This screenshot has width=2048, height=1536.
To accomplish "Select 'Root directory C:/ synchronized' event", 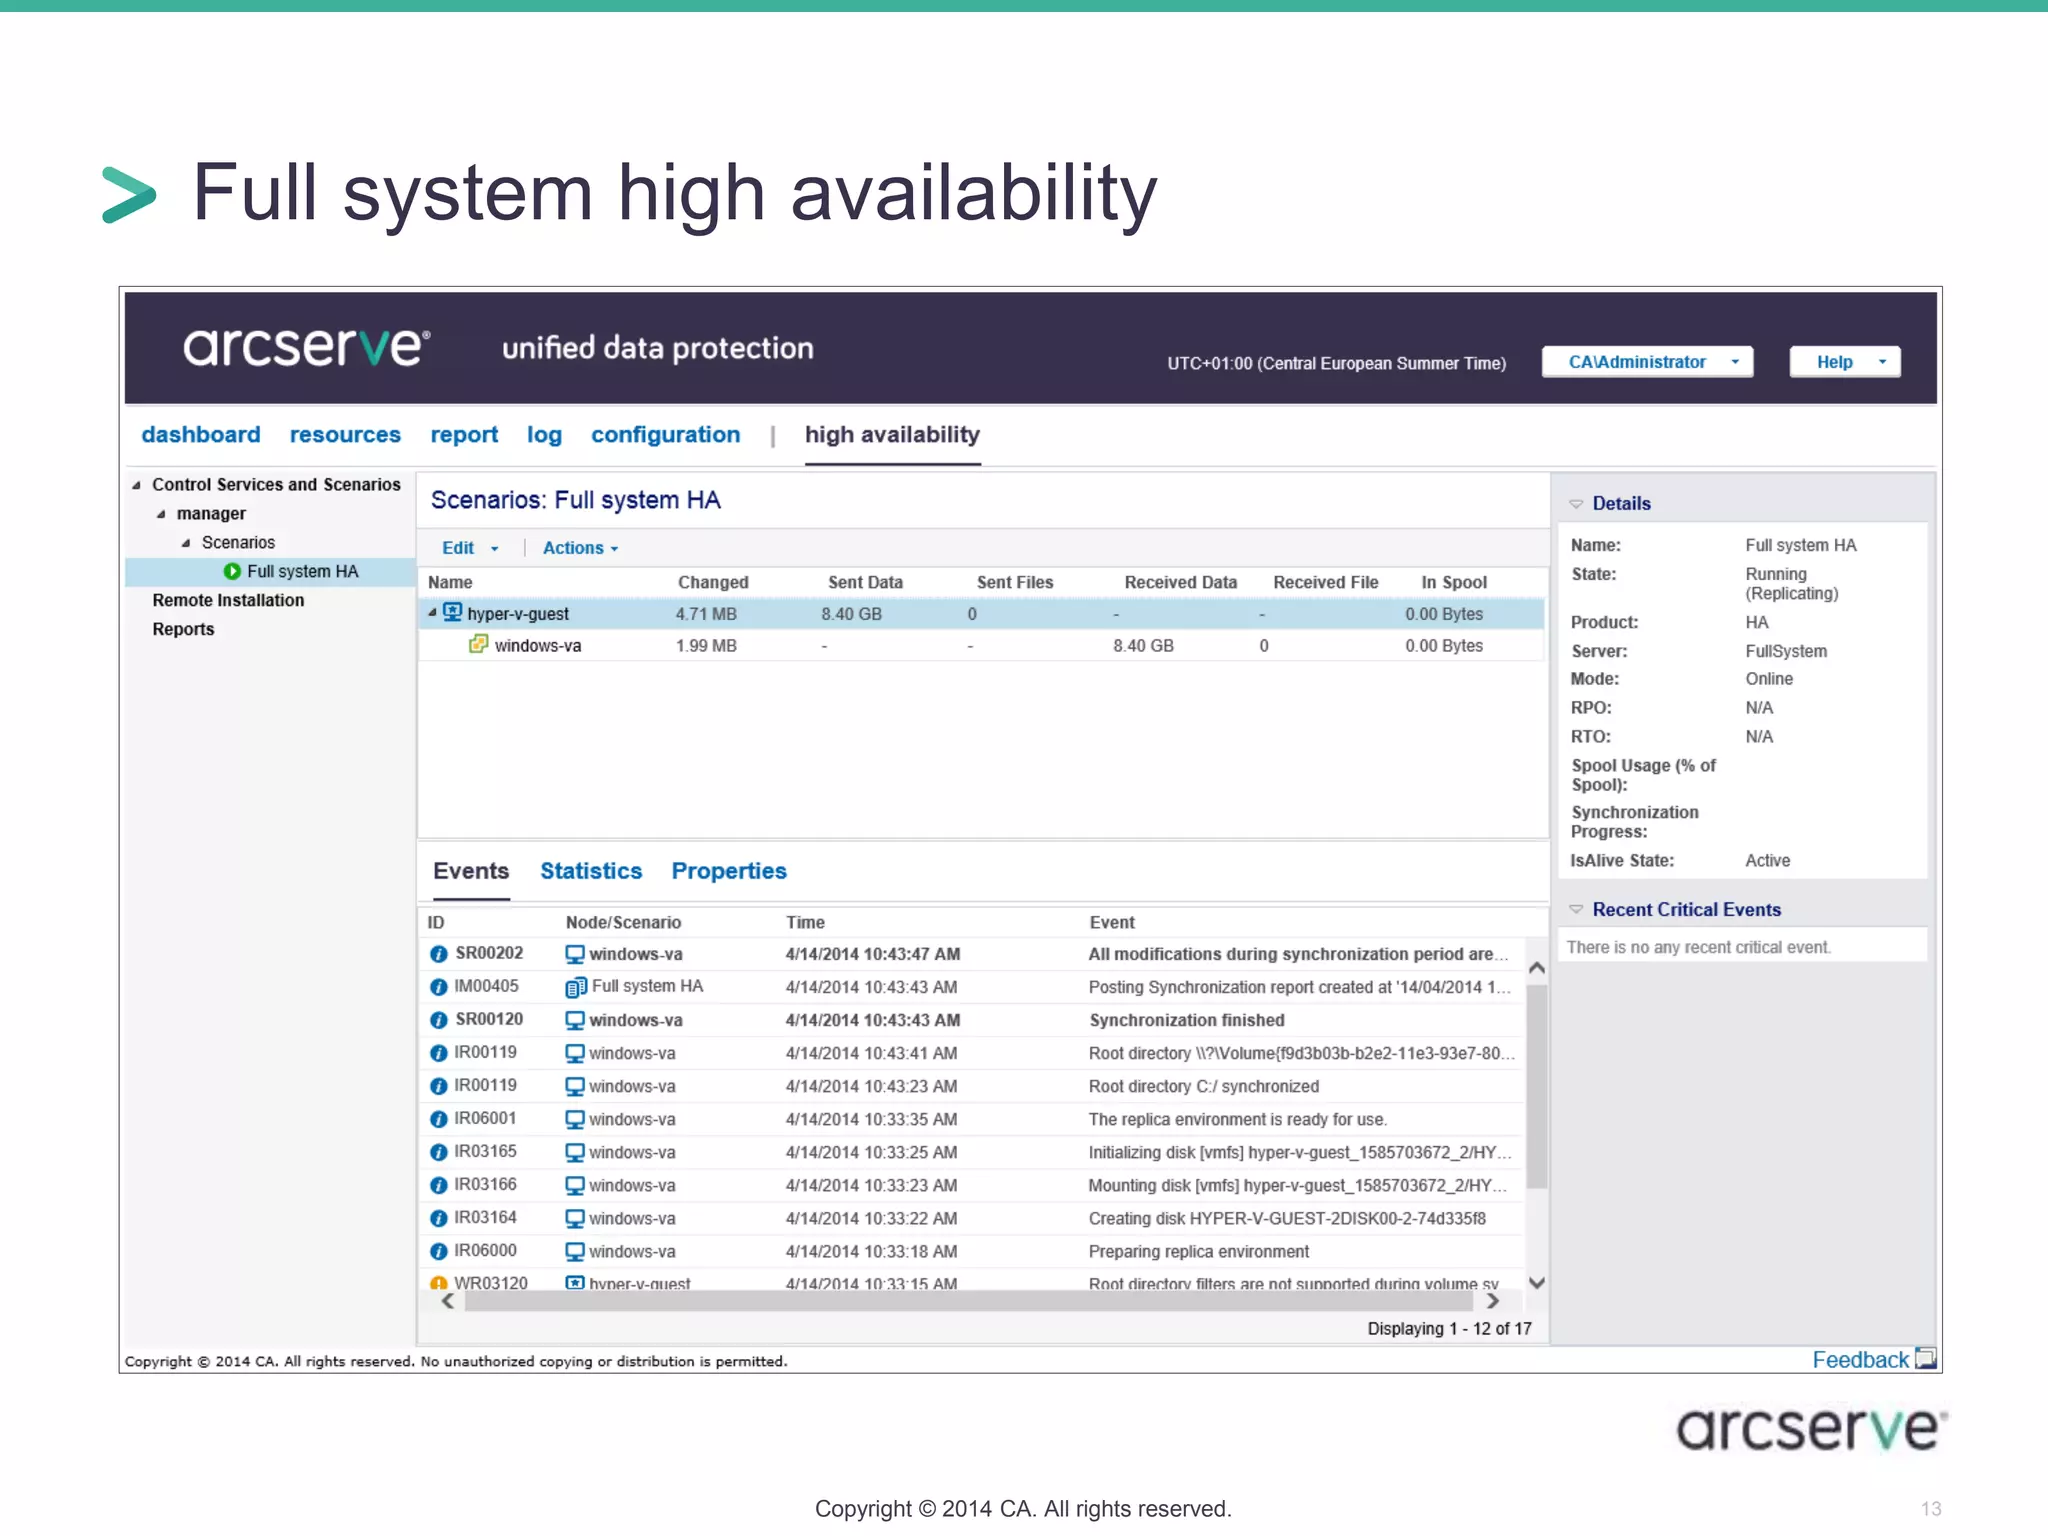I will (1204, 1086).
